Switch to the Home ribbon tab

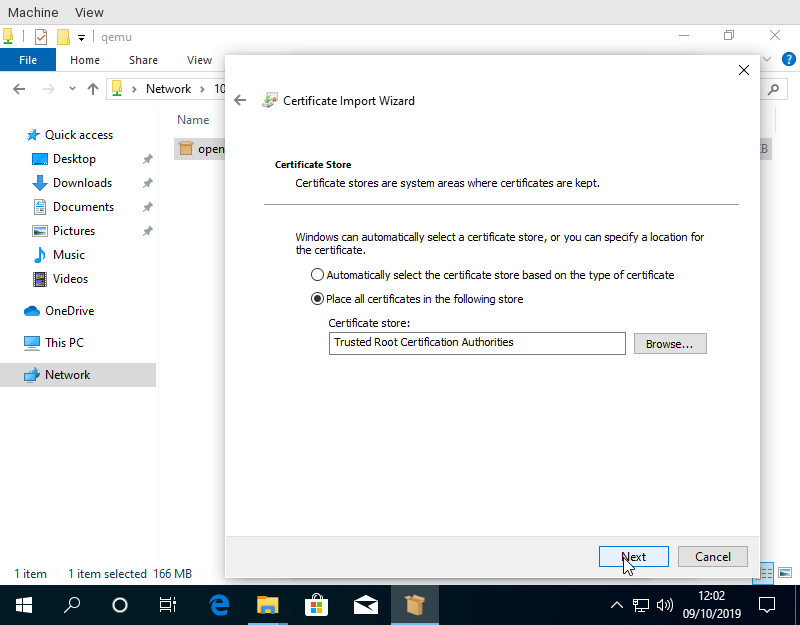tap(85, 60)
